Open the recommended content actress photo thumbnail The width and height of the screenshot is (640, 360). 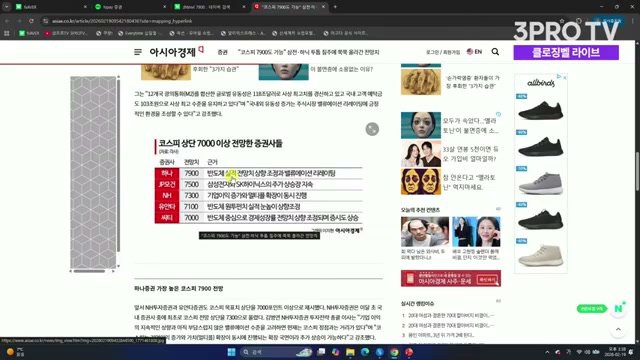coord(476,231)
